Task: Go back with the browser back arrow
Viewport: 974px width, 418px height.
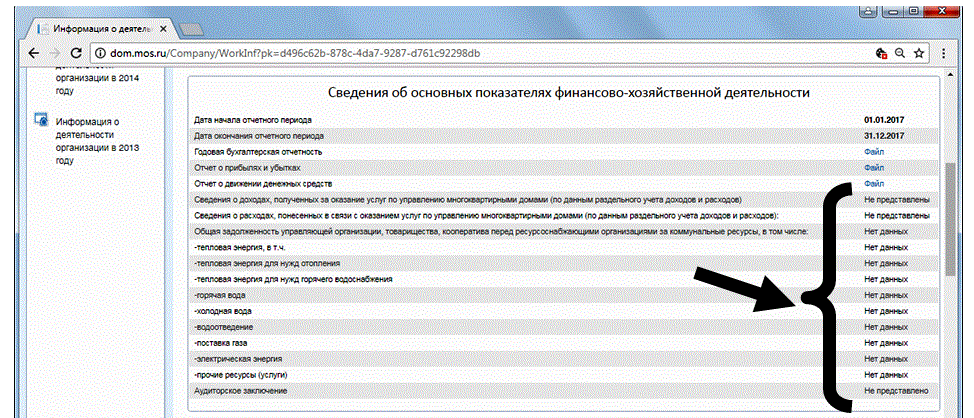Action: [x=34, y=53]
